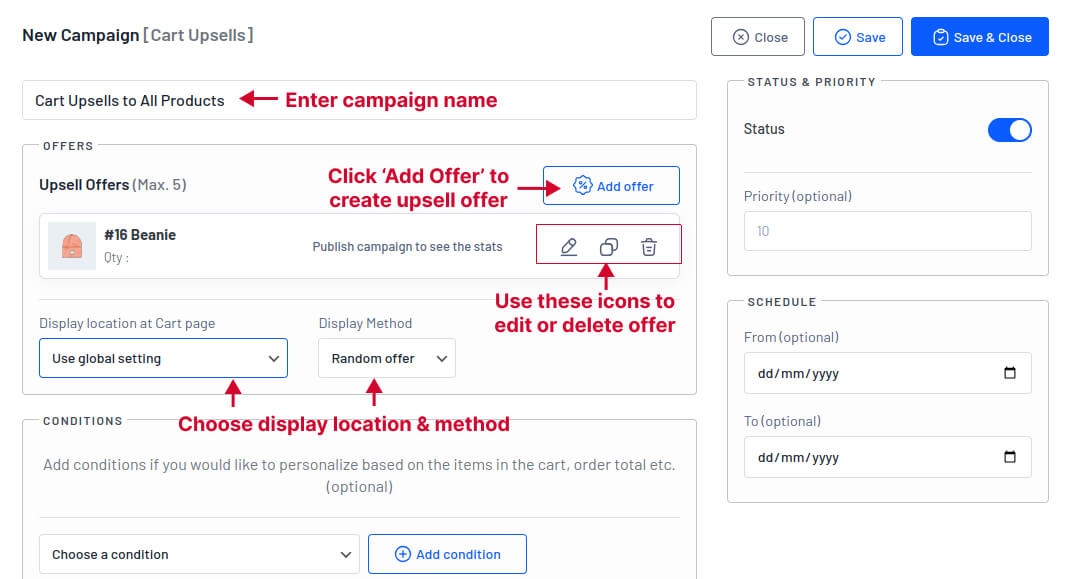
Task: Click the Add condition button
Action: coord(447,554)
